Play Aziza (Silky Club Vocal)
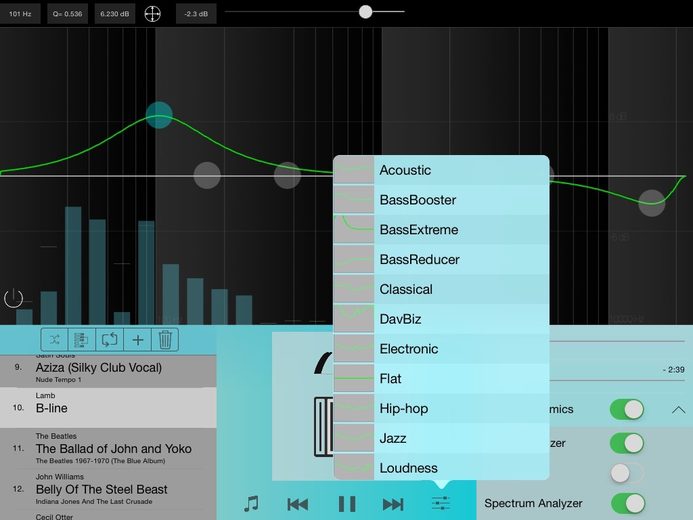The image size is (693, 520). click(108, 370)
